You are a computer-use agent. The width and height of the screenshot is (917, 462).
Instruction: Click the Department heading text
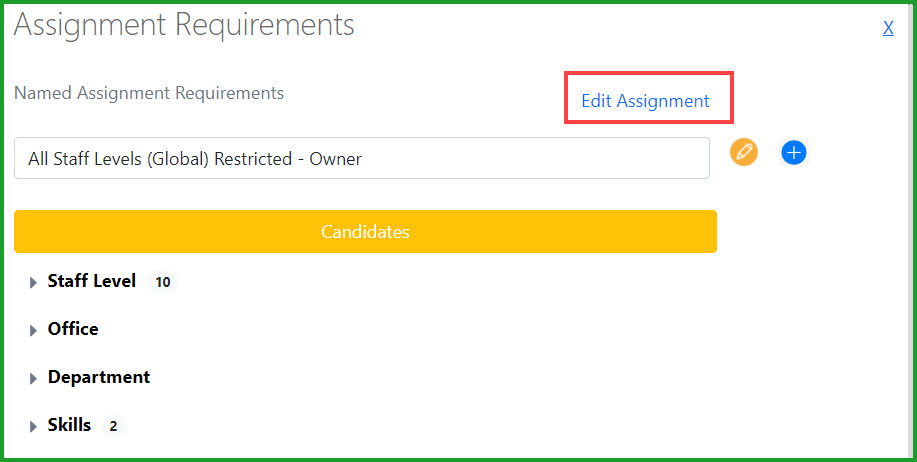[99, 377]
